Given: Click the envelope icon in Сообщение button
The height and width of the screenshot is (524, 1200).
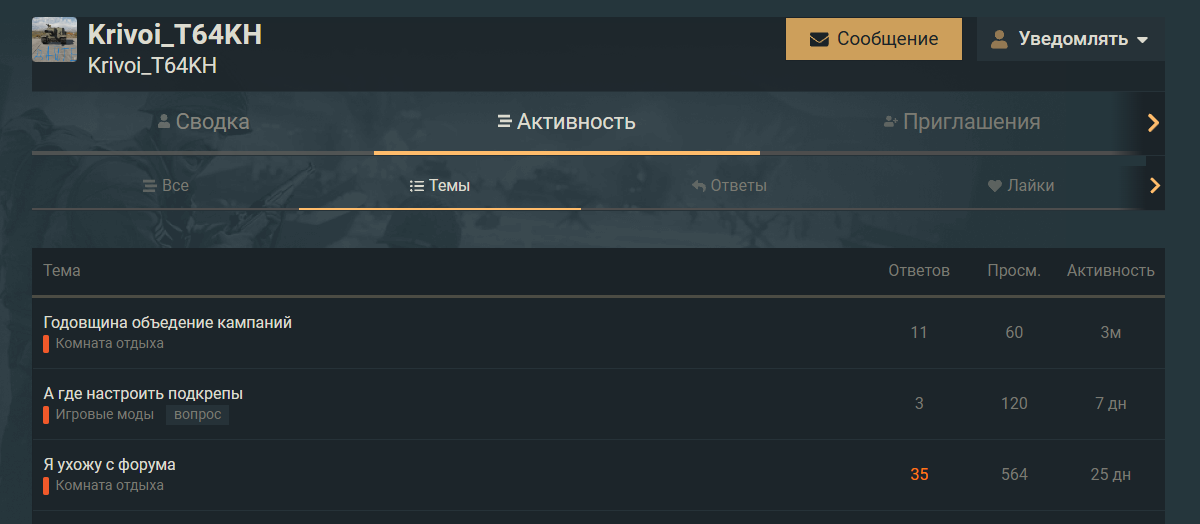Looking at the screenshot, I should 819,39.
